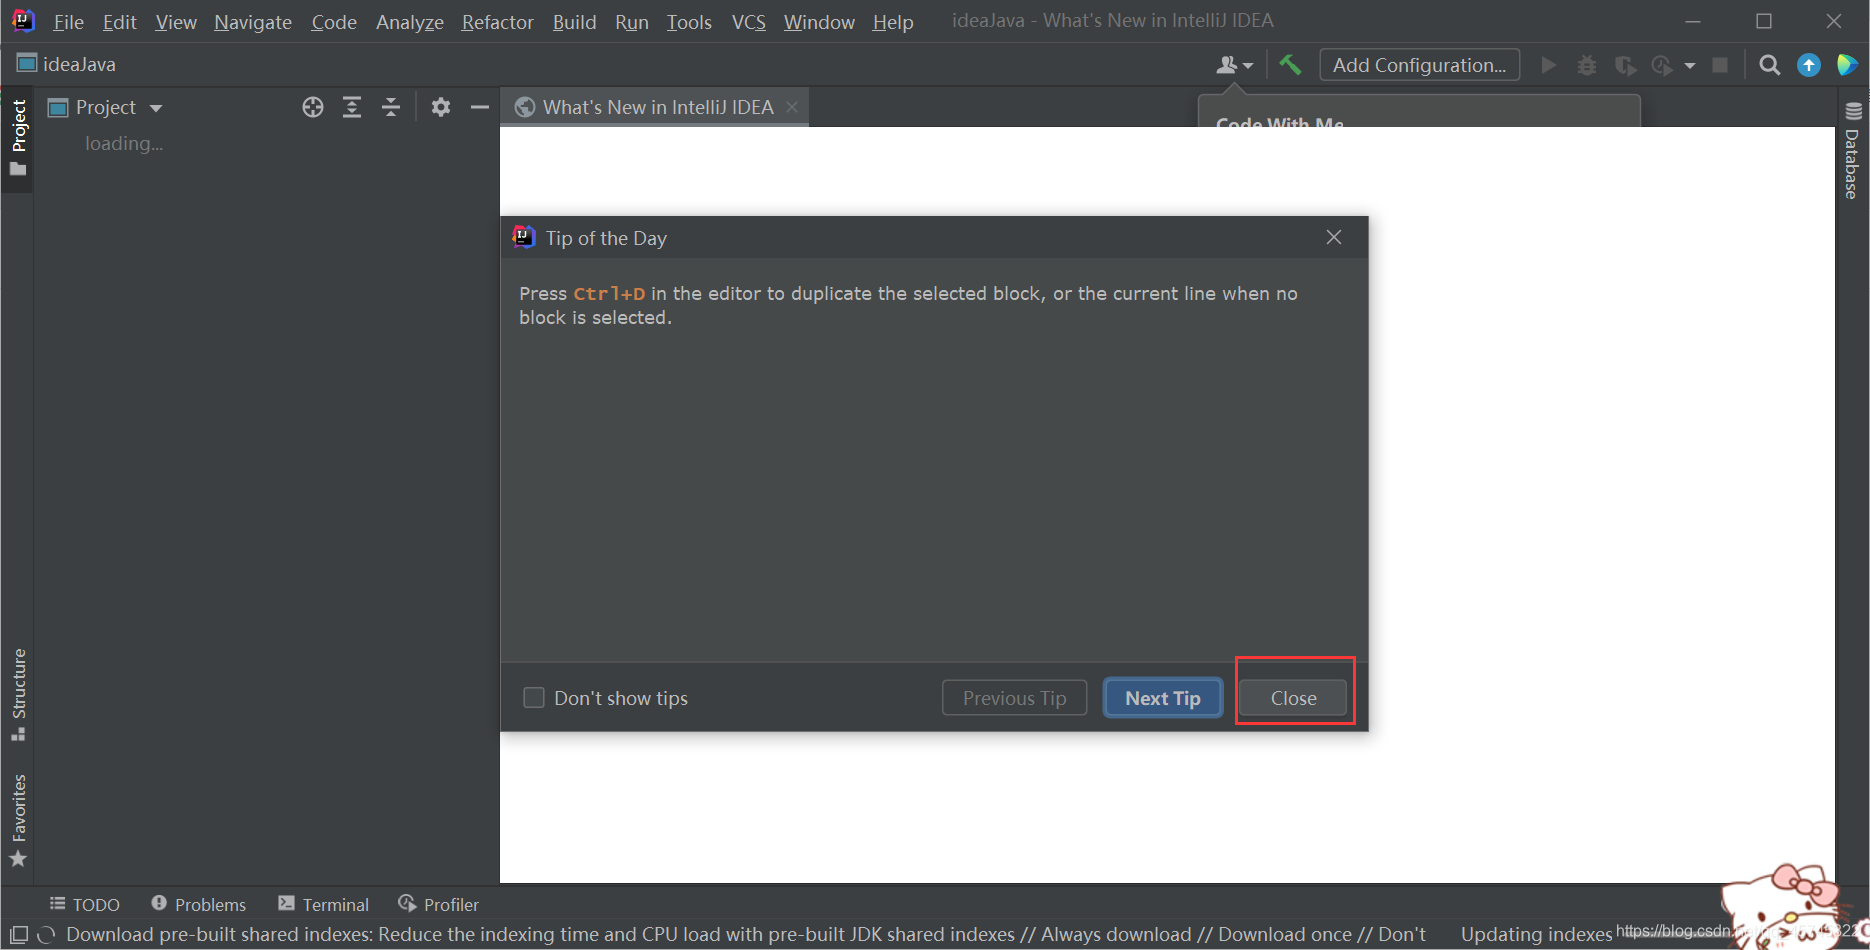Hide the Project tool window
This screenshot has height=950, width=1870.
480,107
